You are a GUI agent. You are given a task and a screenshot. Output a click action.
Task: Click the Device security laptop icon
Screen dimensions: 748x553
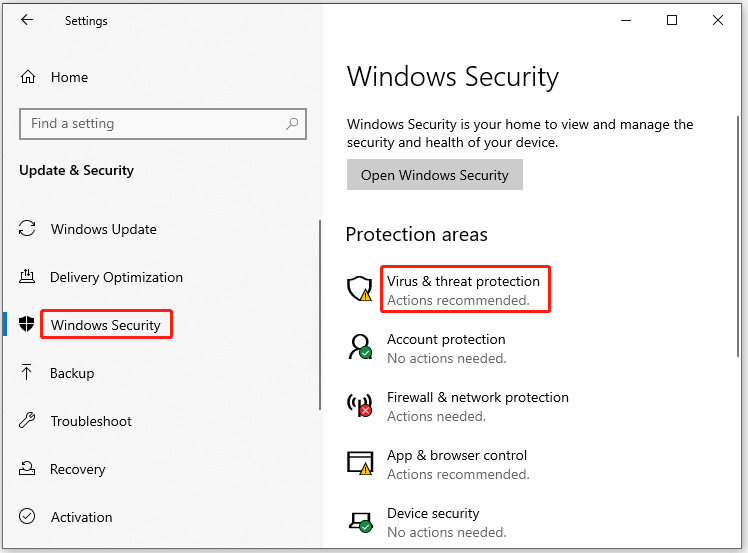(360, 522)
